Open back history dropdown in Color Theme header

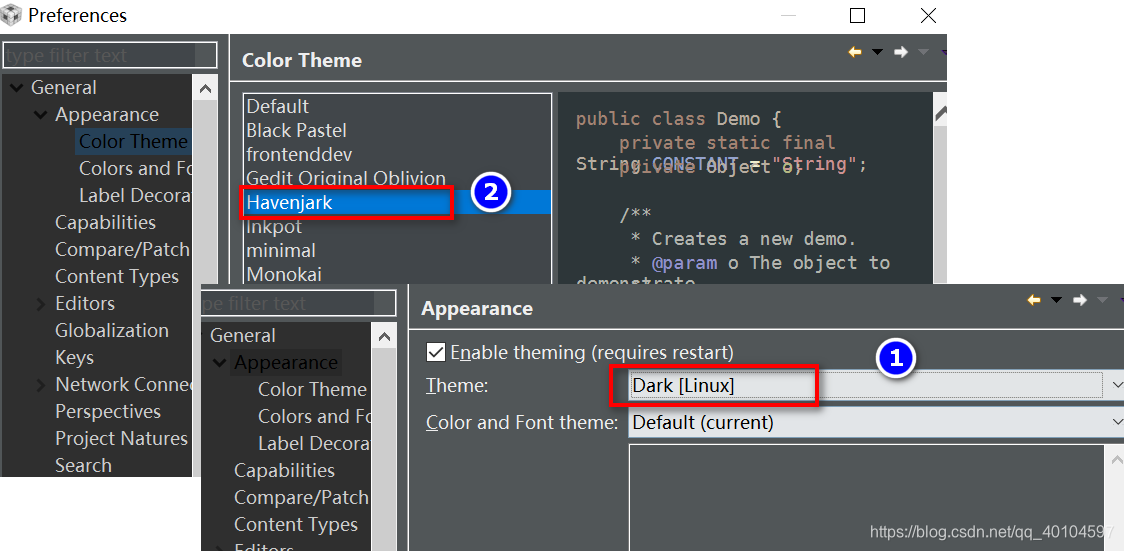[x=877, y=52]
